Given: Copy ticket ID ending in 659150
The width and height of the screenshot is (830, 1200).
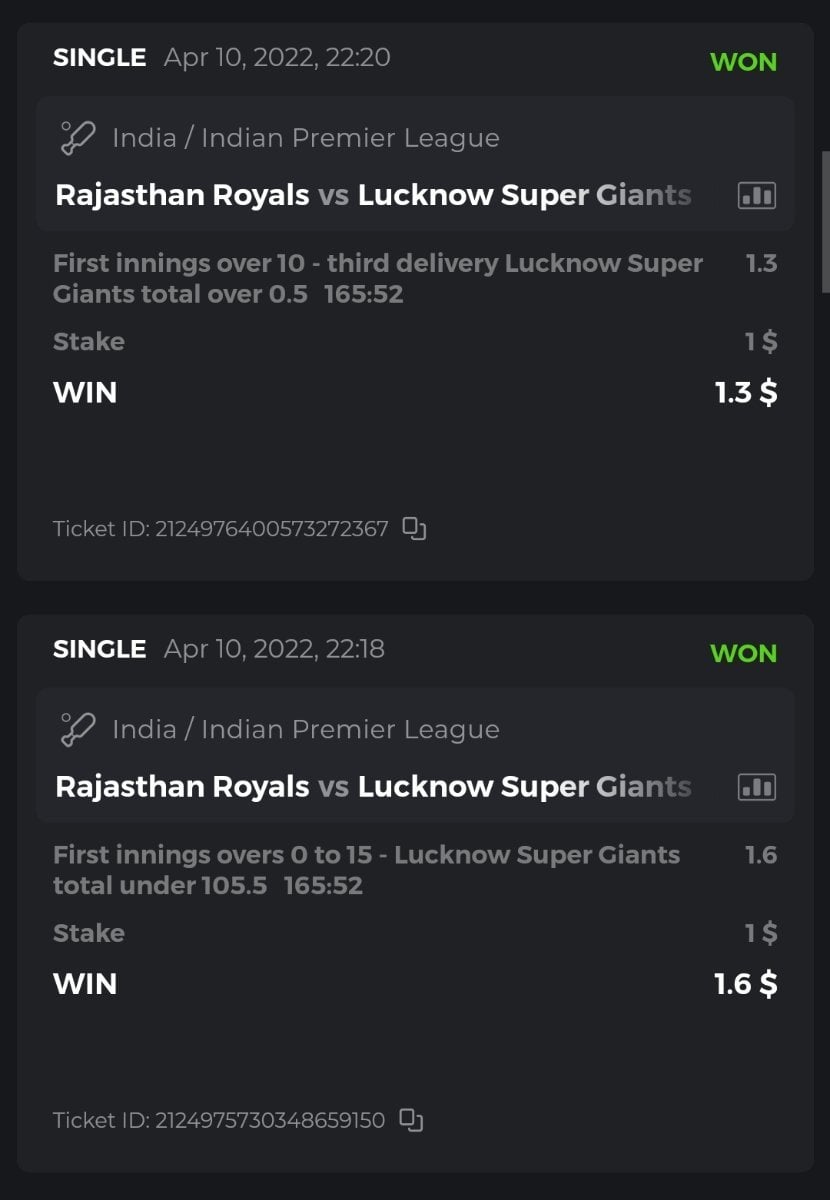Looking at the screenshot, I should pyautogui.click(x=411, y=1120).
